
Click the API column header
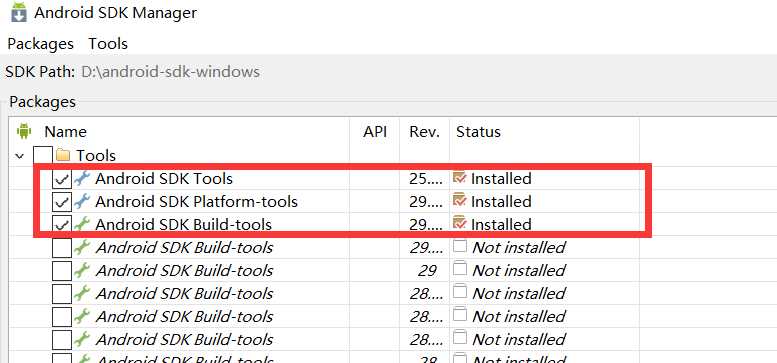coord(375,132)
